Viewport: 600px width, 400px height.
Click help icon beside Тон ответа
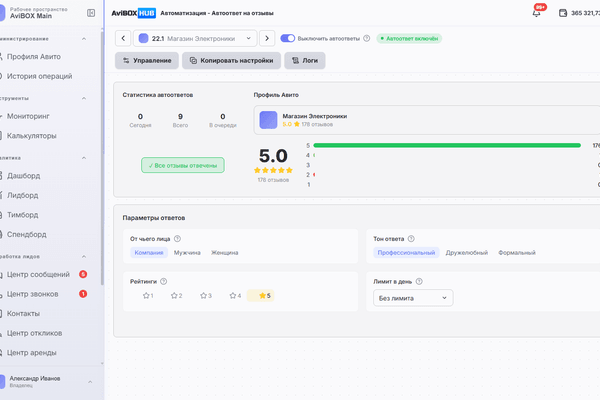[411, 238]
